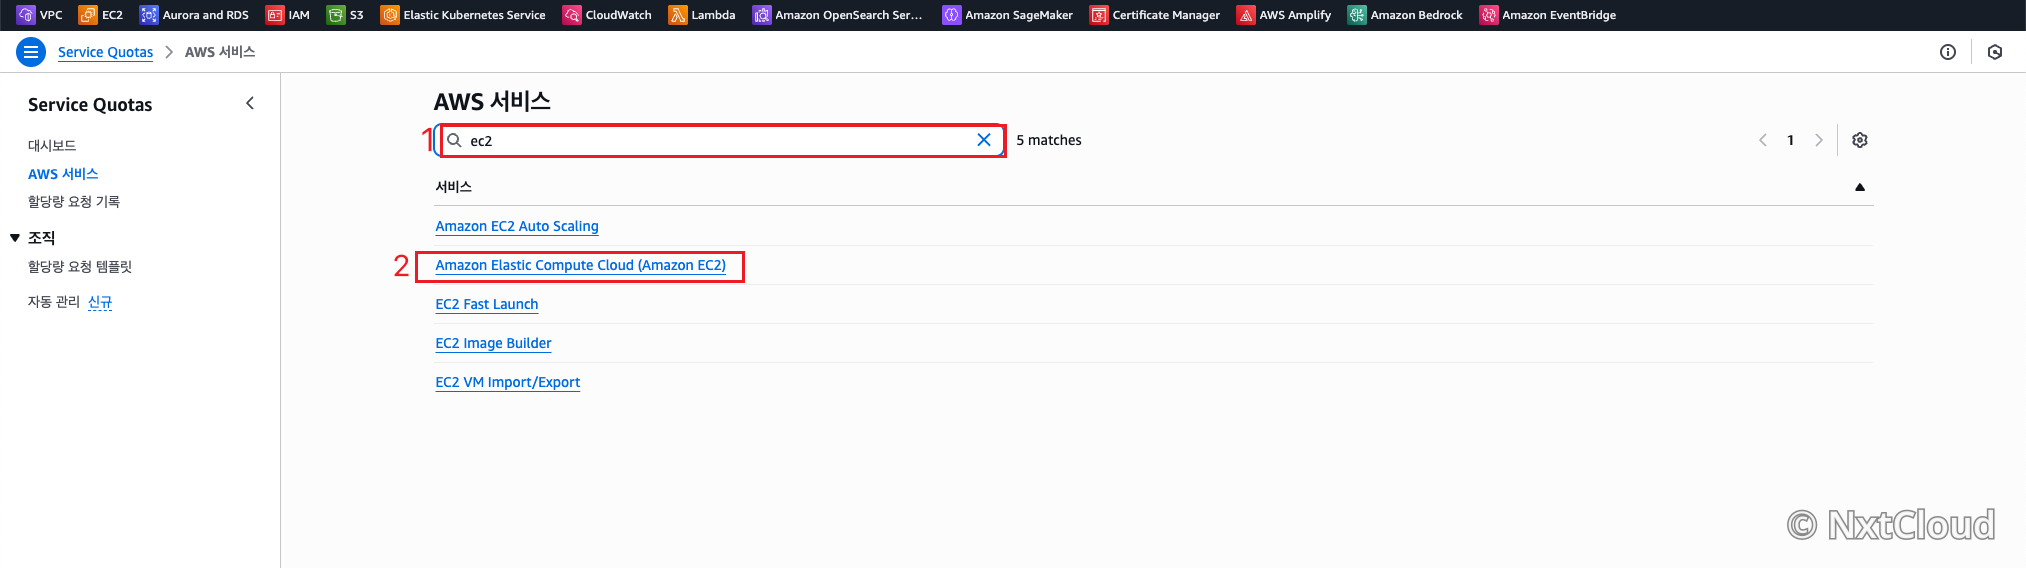The width and height of the screenshot is (2026, 568).
Task: Click the 서비스 column header
Action: point(454,187)
